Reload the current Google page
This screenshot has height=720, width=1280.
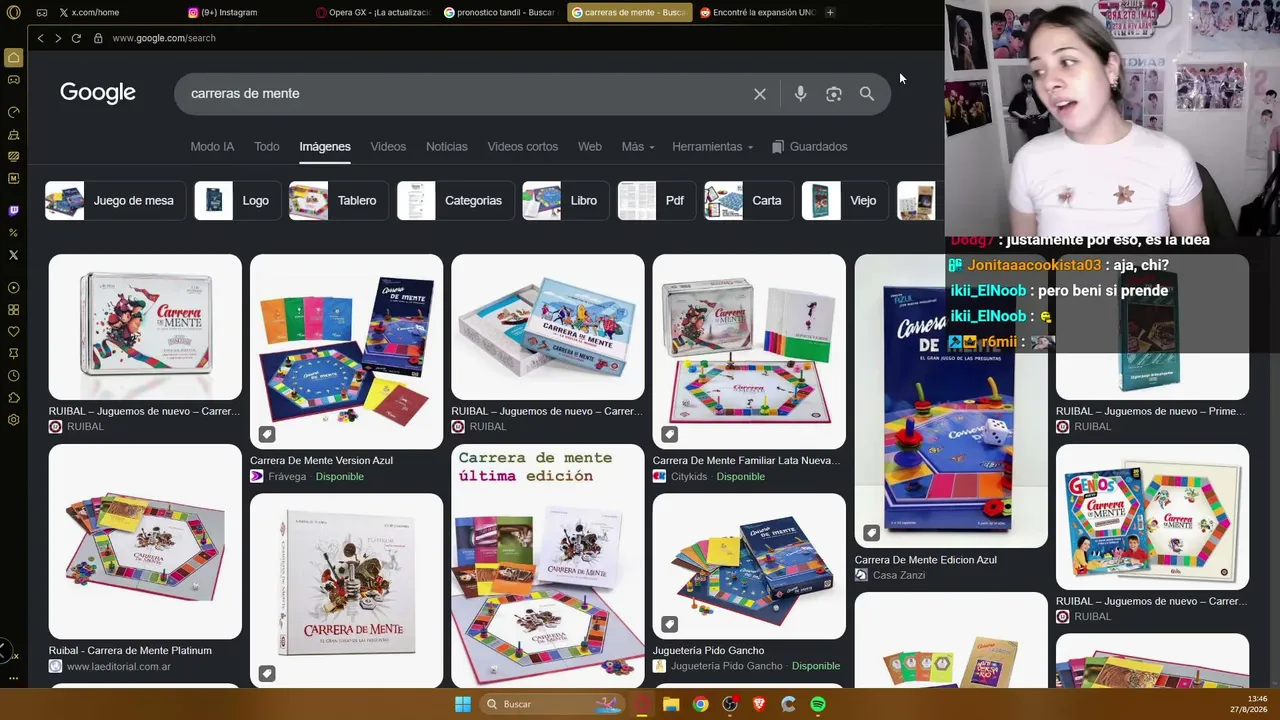pyautogui.click(x=76, y=38)
